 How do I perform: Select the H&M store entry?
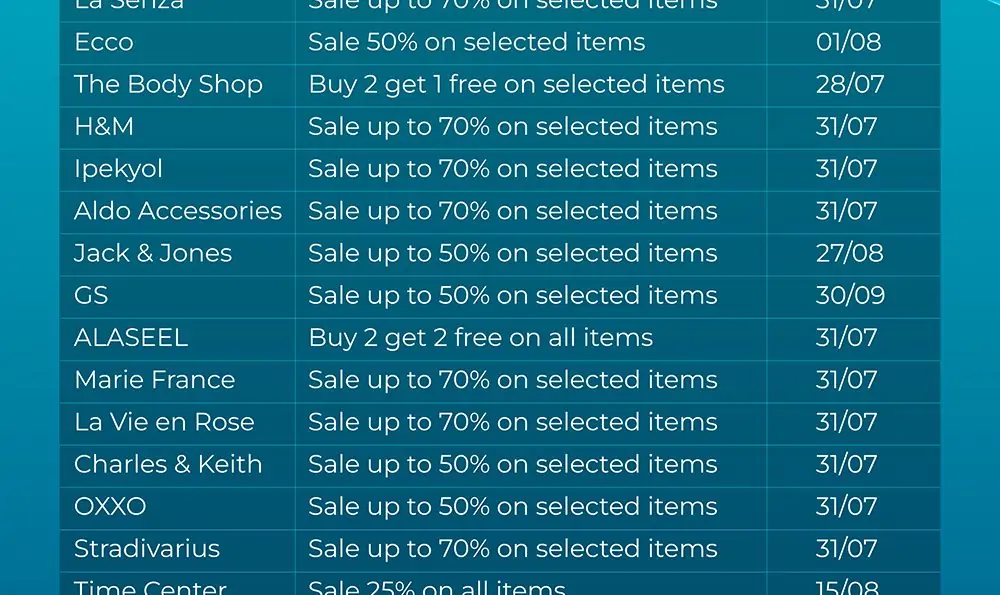(x=104, y=126)
